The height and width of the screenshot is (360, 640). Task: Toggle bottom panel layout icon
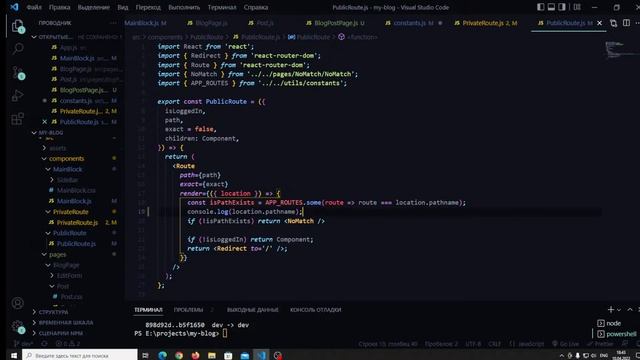click(551, 7)
